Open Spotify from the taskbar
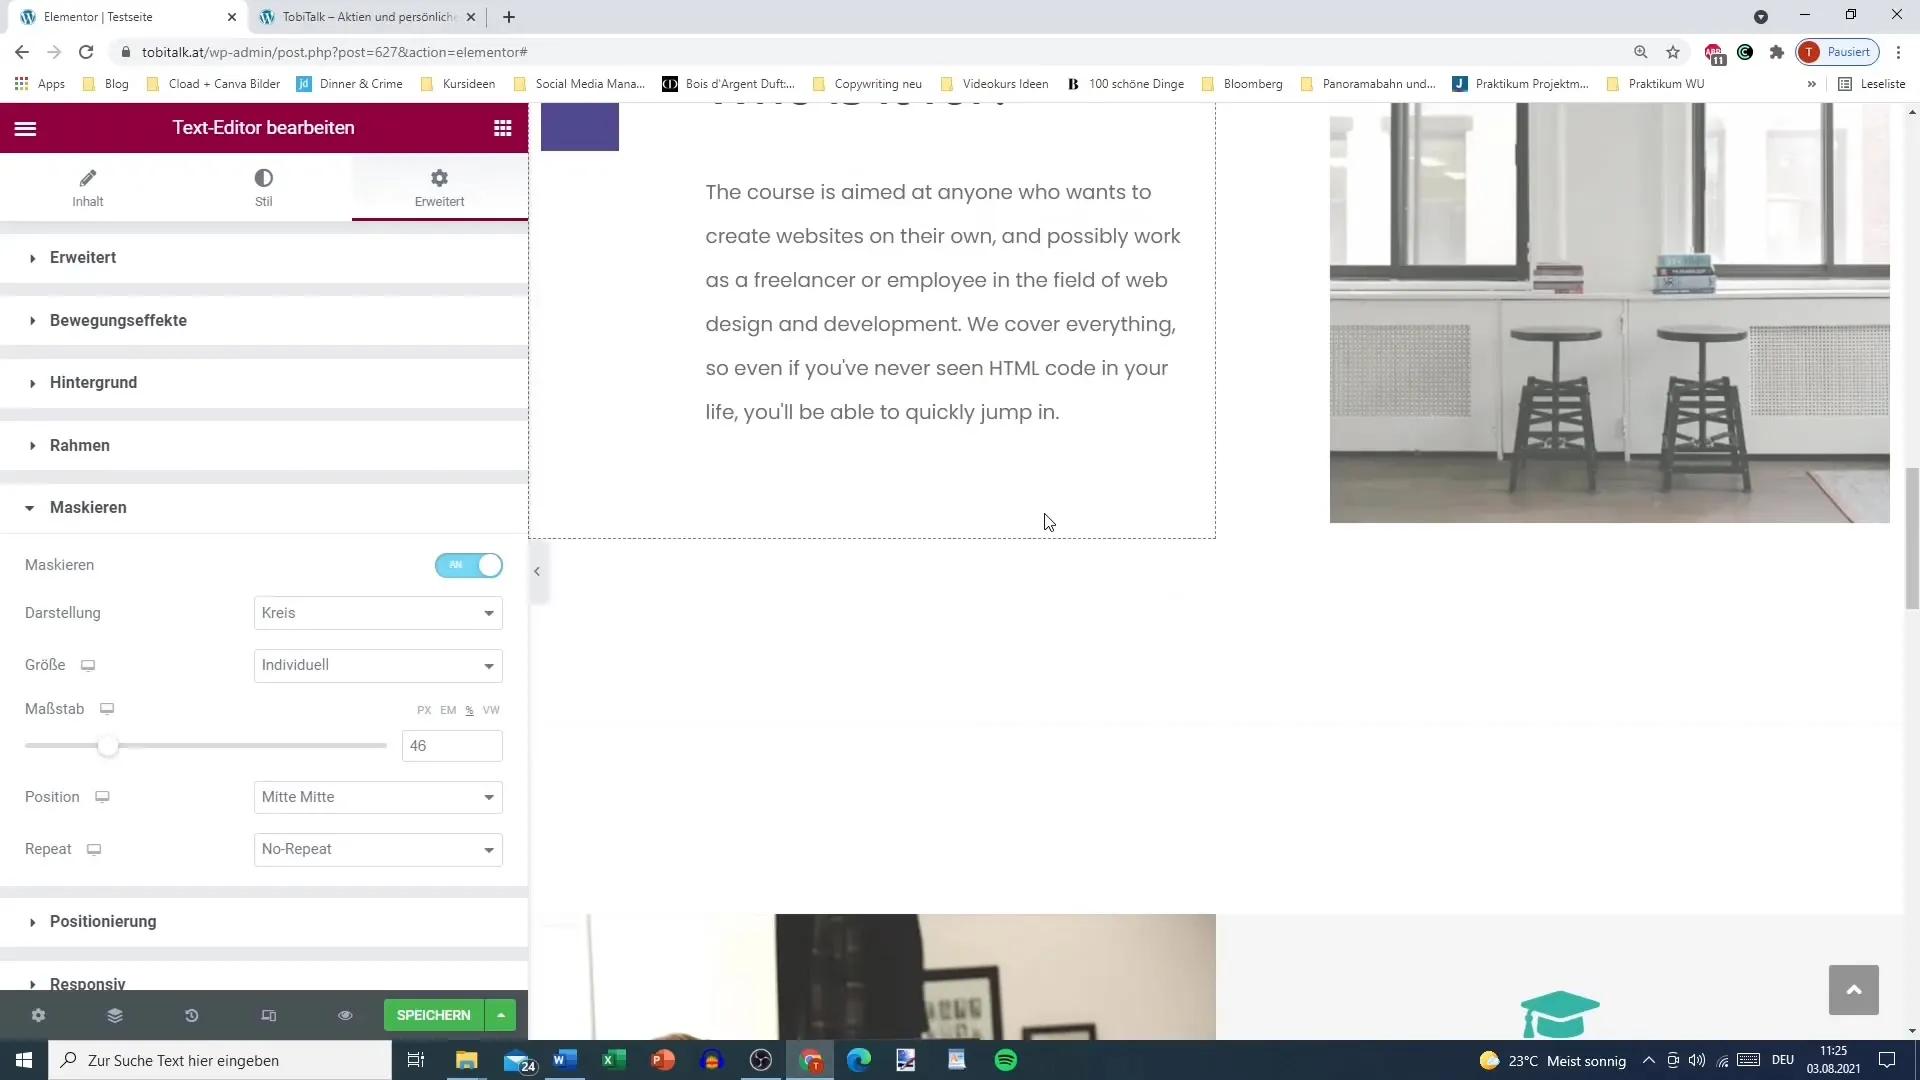Screen dimensions: 1920x1080 pyautogui.click(x=1006, y=1060)
